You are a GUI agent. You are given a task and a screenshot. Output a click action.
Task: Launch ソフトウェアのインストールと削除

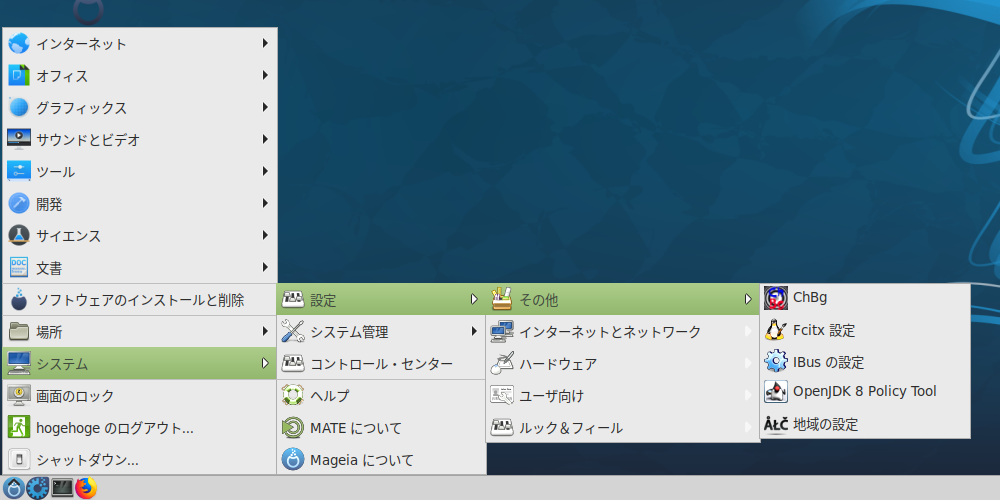140,300
